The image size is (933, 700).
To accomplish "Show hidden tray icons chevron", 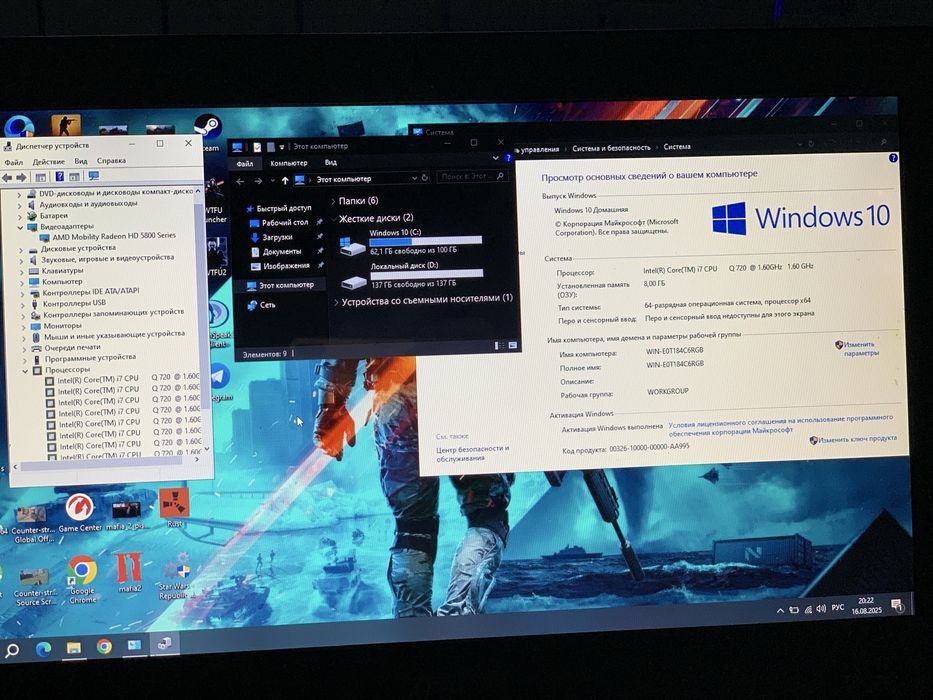I will pos(780,610).
